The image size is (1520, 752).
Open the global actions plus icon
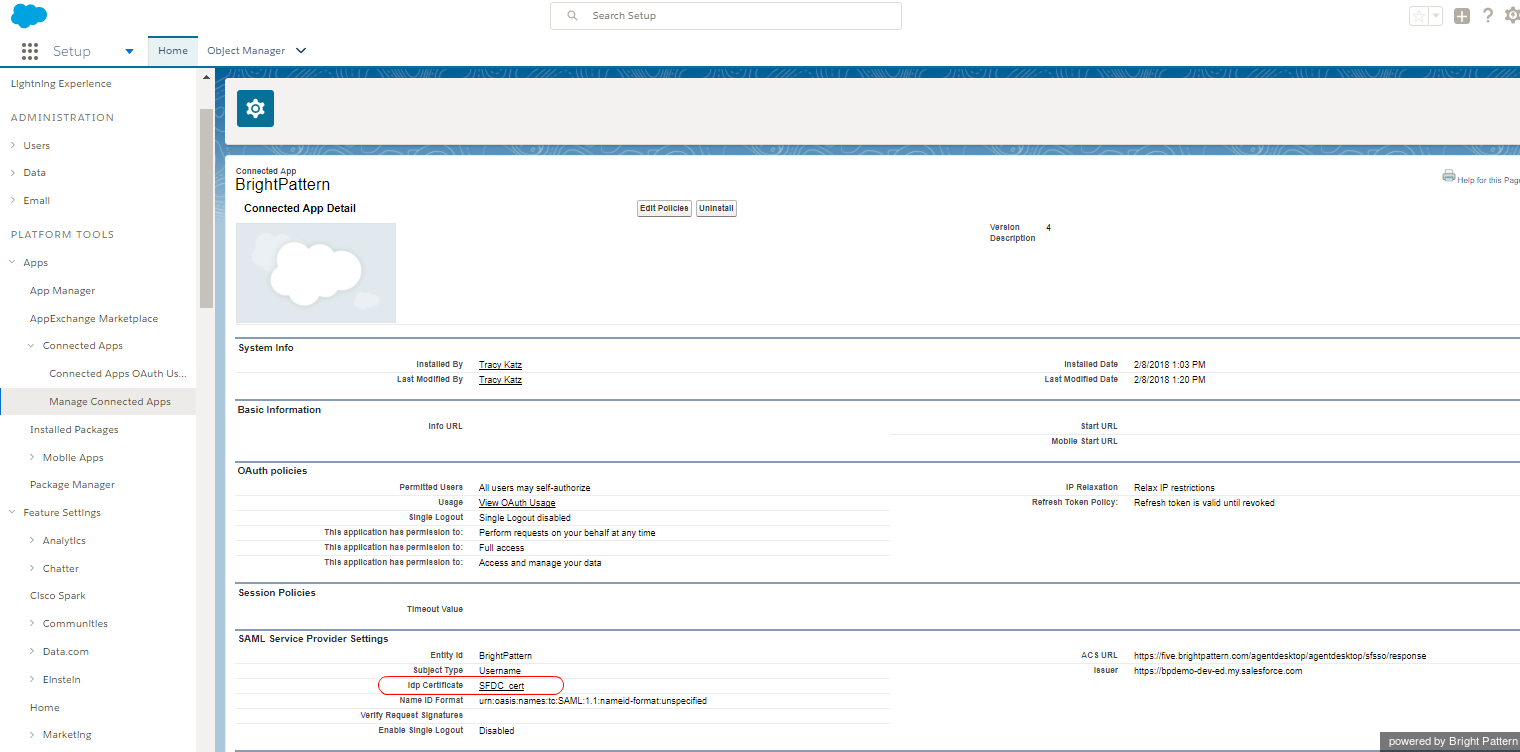1462,16
